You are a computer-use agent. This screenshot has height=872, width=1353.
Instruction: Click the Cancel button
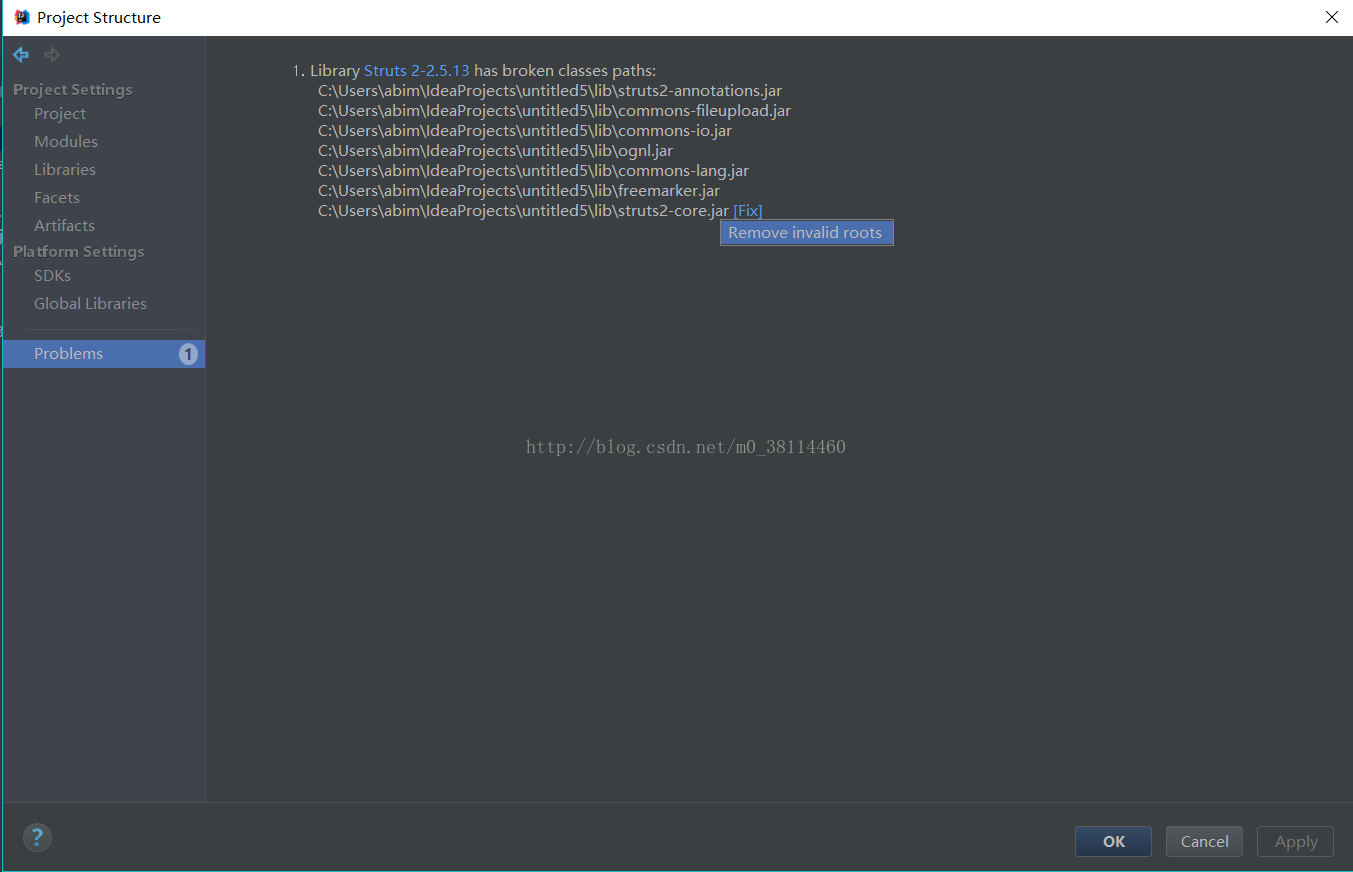(1204, 842)
